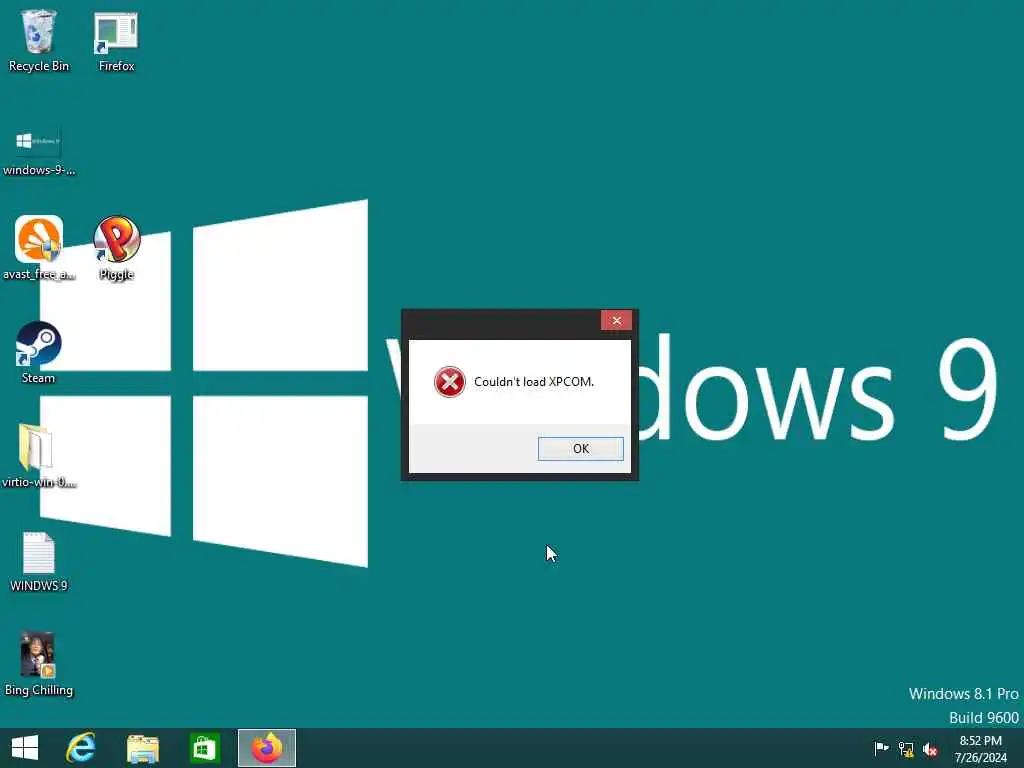Open the network status tray icon
The height and width of the screenshot is (768, 1024).
coord(906,748)
